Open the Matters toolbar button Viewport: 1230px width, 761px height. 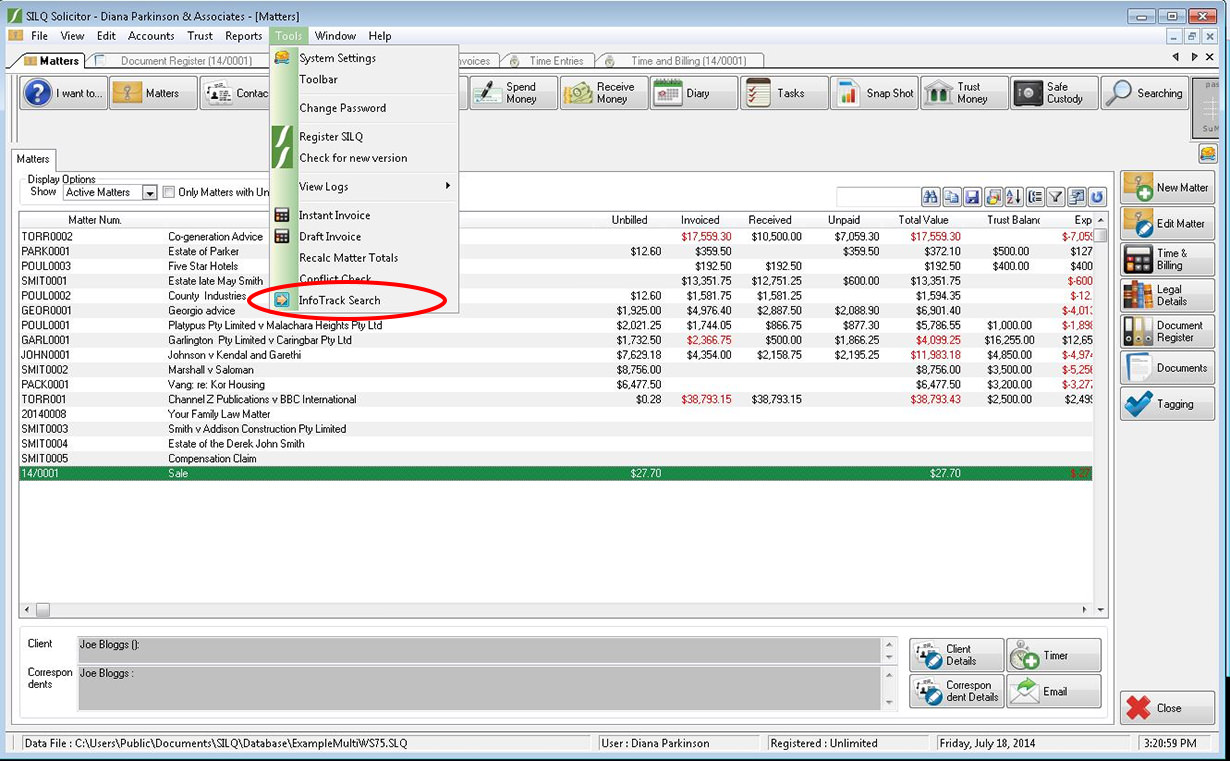(153, 93)
